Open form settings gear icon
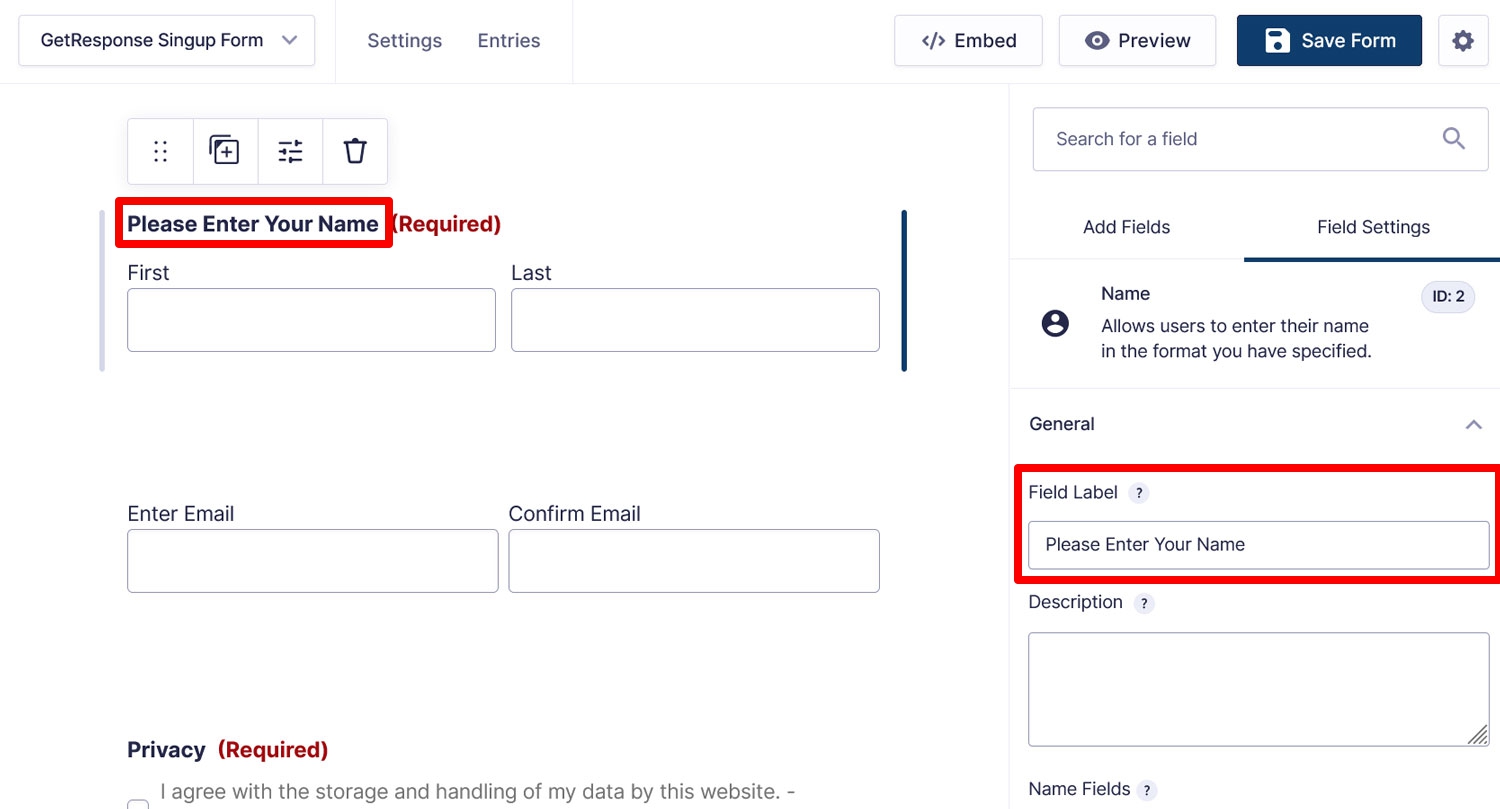Screen dimensions: 1500x809 (x=1463, y=41)
